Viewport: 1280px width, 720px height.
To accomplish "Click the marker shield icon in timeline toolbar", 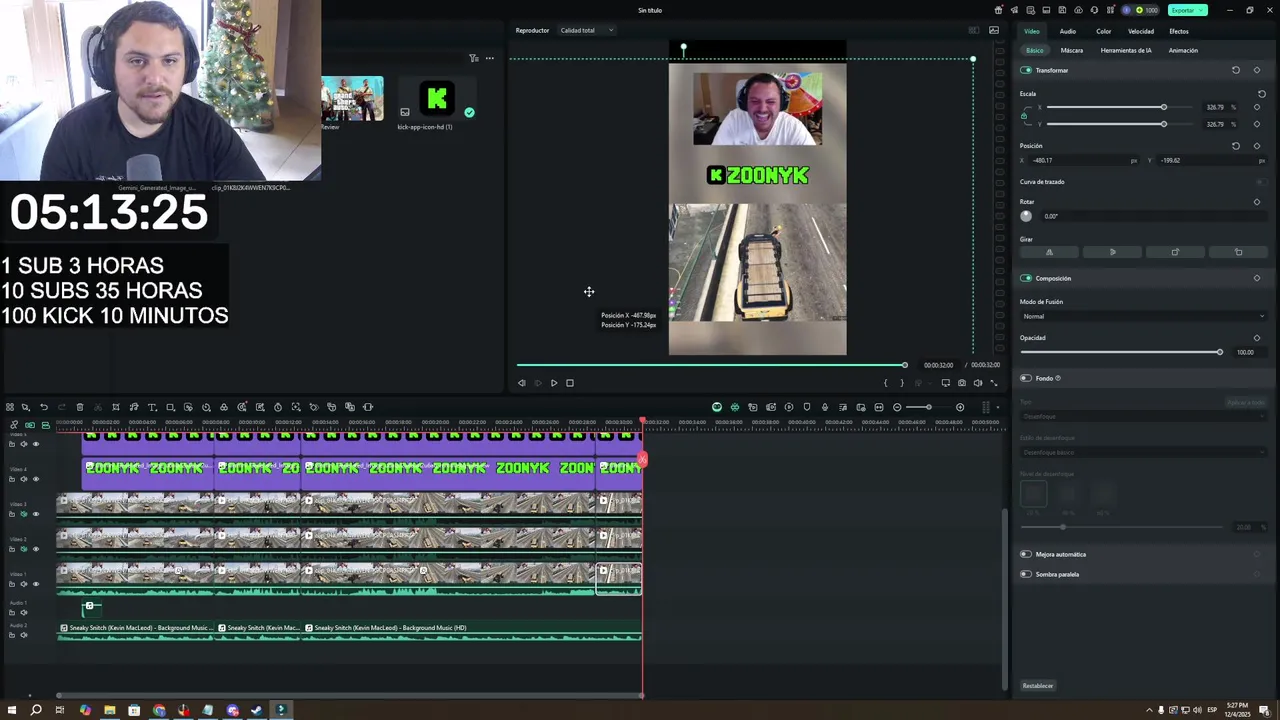I will (807, 407).
